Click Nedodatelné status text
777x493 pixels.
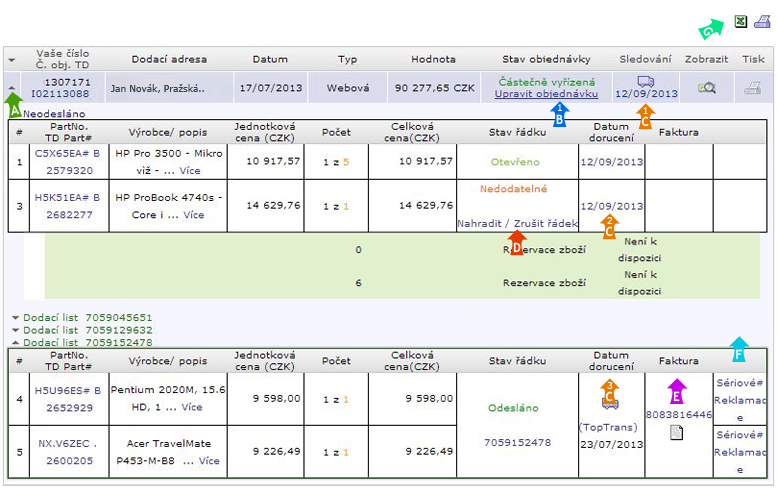(513, 189)
